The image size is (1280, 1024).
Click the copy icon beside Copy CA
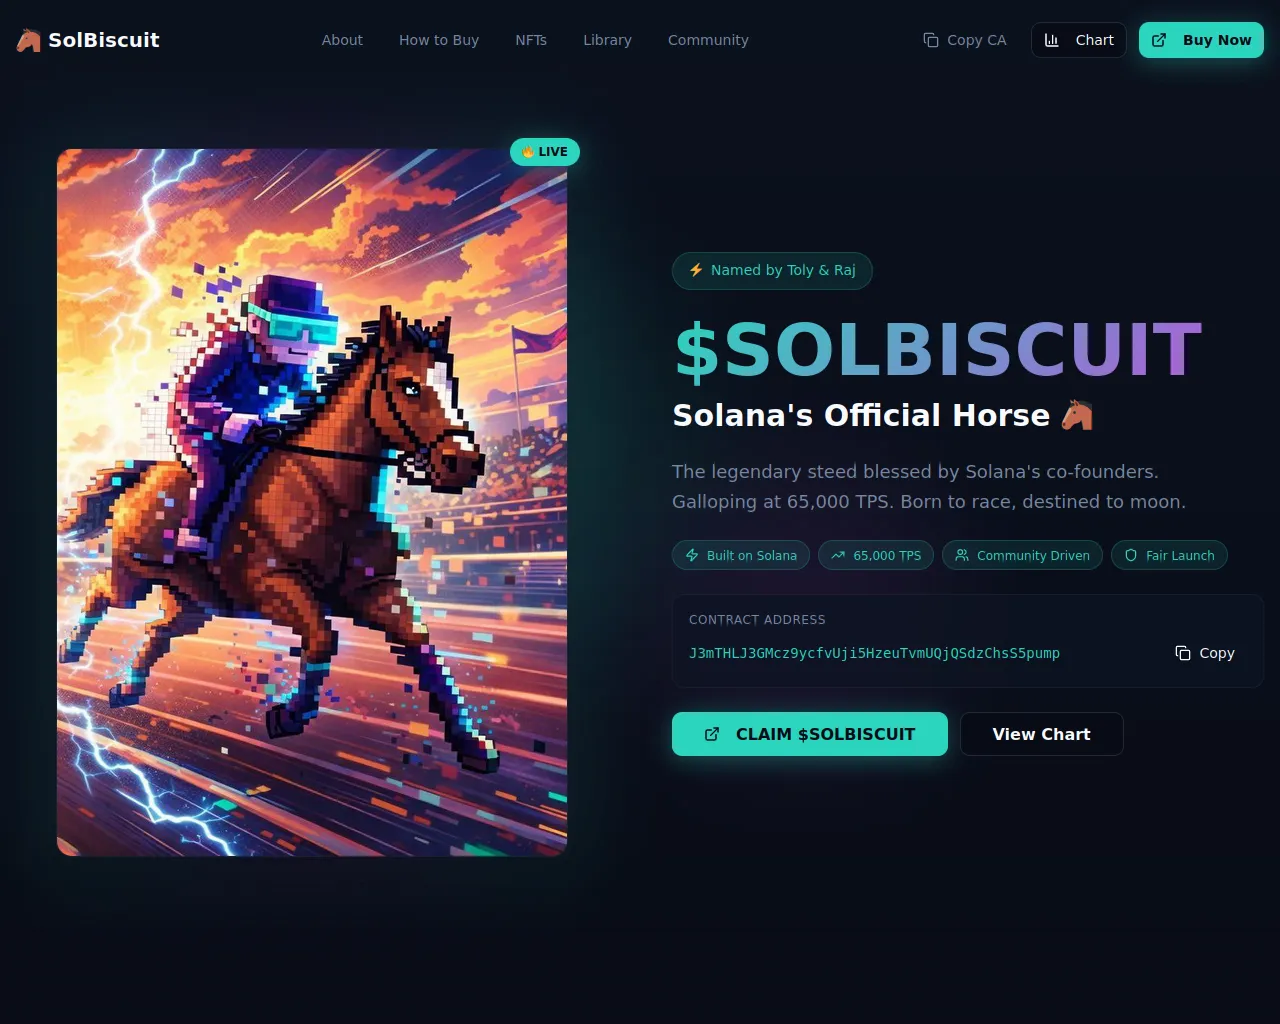tap(931, 40)
